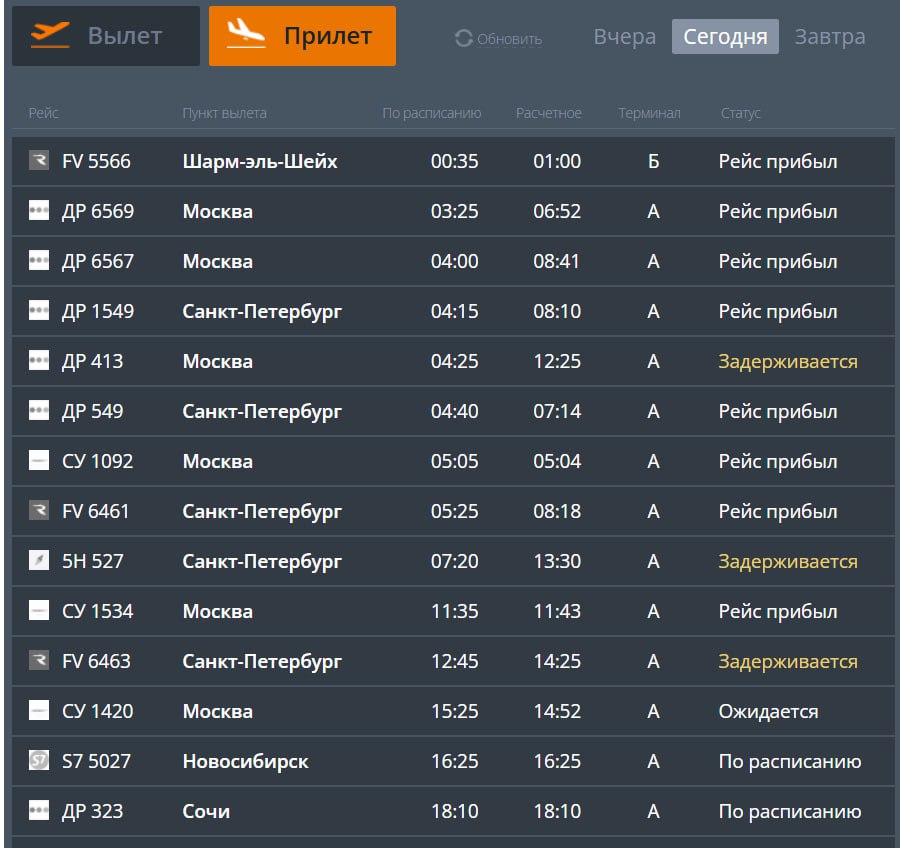This screenshot has width=900, height=848.
Task: Click the airline logo beside ДР 6569
Action: coord(39,211)
